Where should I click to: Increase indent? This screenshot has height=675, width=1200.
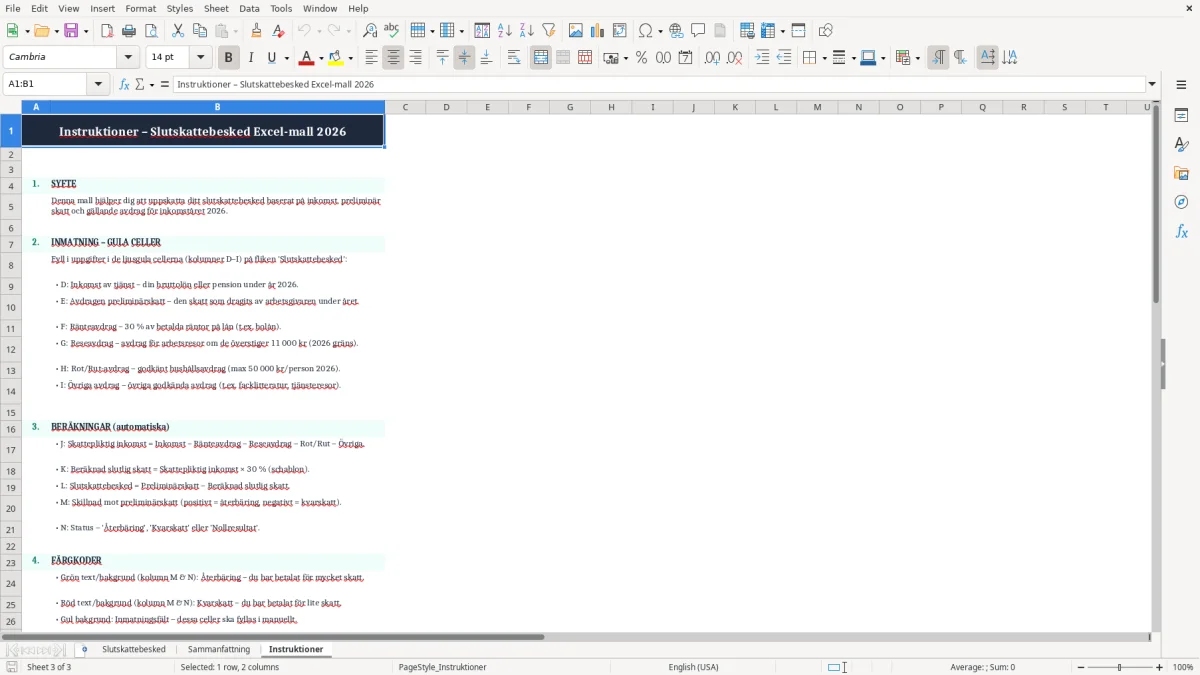pos(762,58)
